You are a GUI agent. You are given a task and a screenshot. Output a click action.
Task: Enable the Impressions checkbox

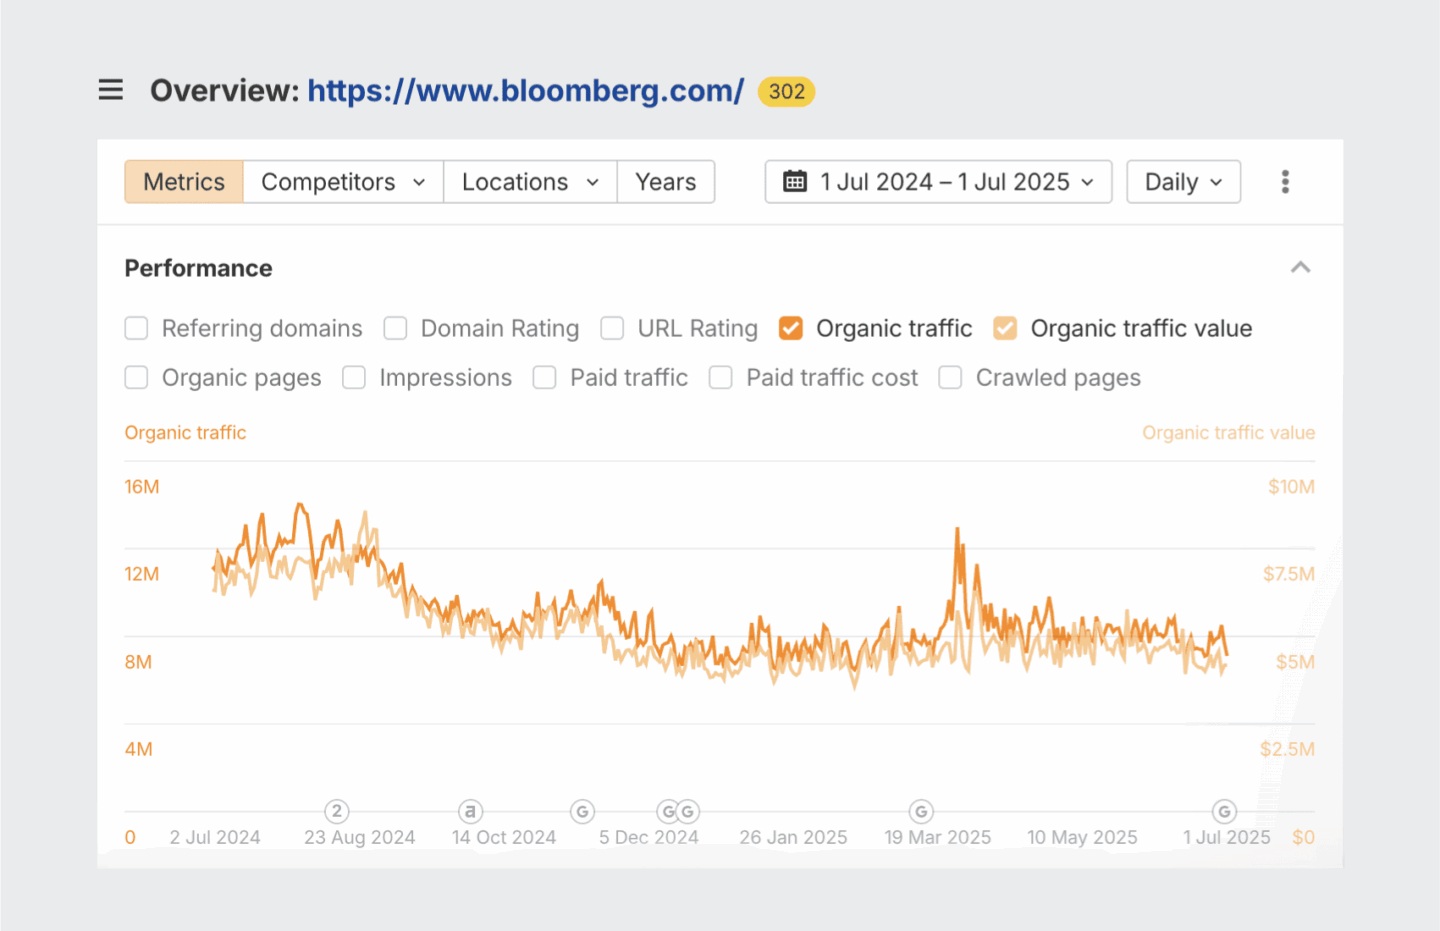(354, 377)
